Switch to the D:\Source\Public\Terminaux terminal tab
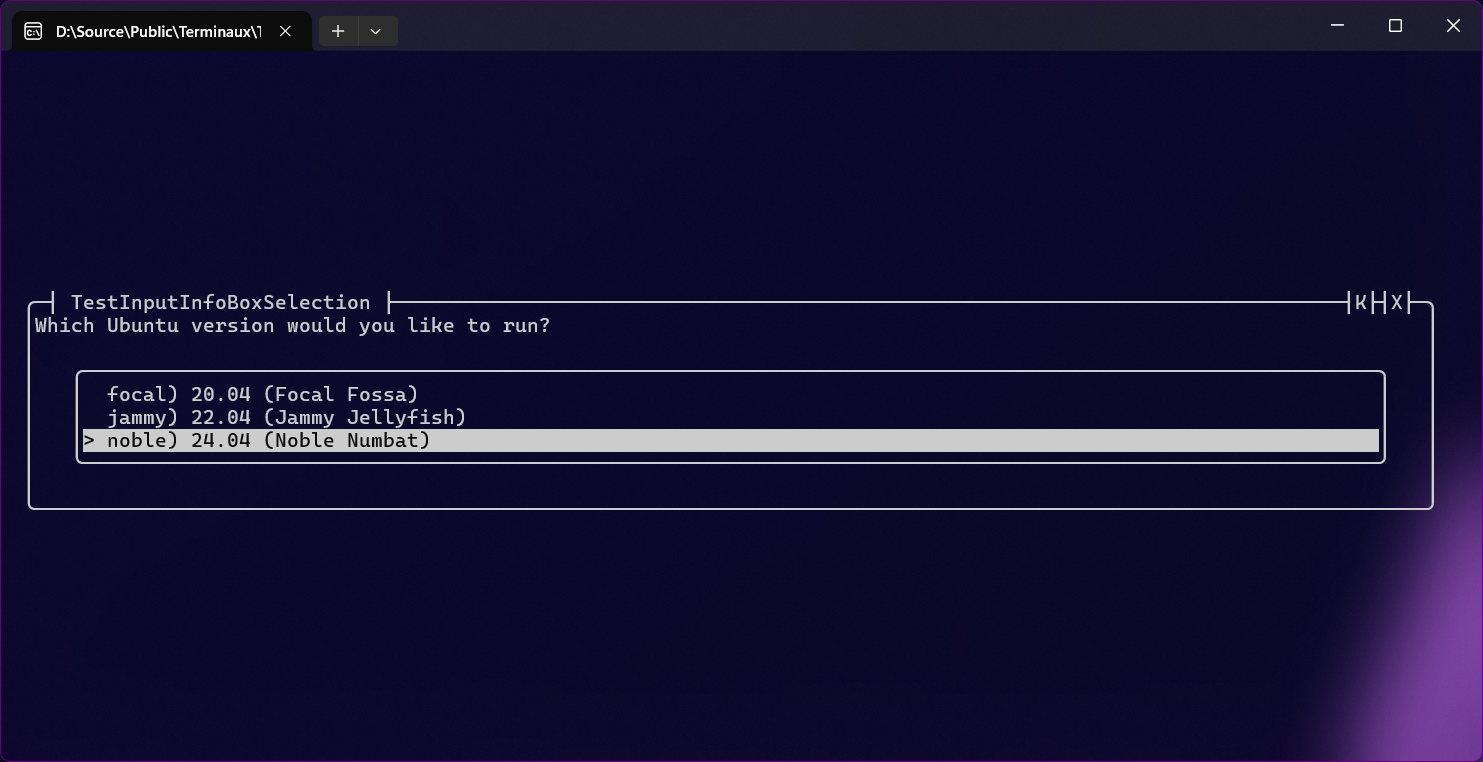The width and height of the screenshot is (1483, 762). 161,31
